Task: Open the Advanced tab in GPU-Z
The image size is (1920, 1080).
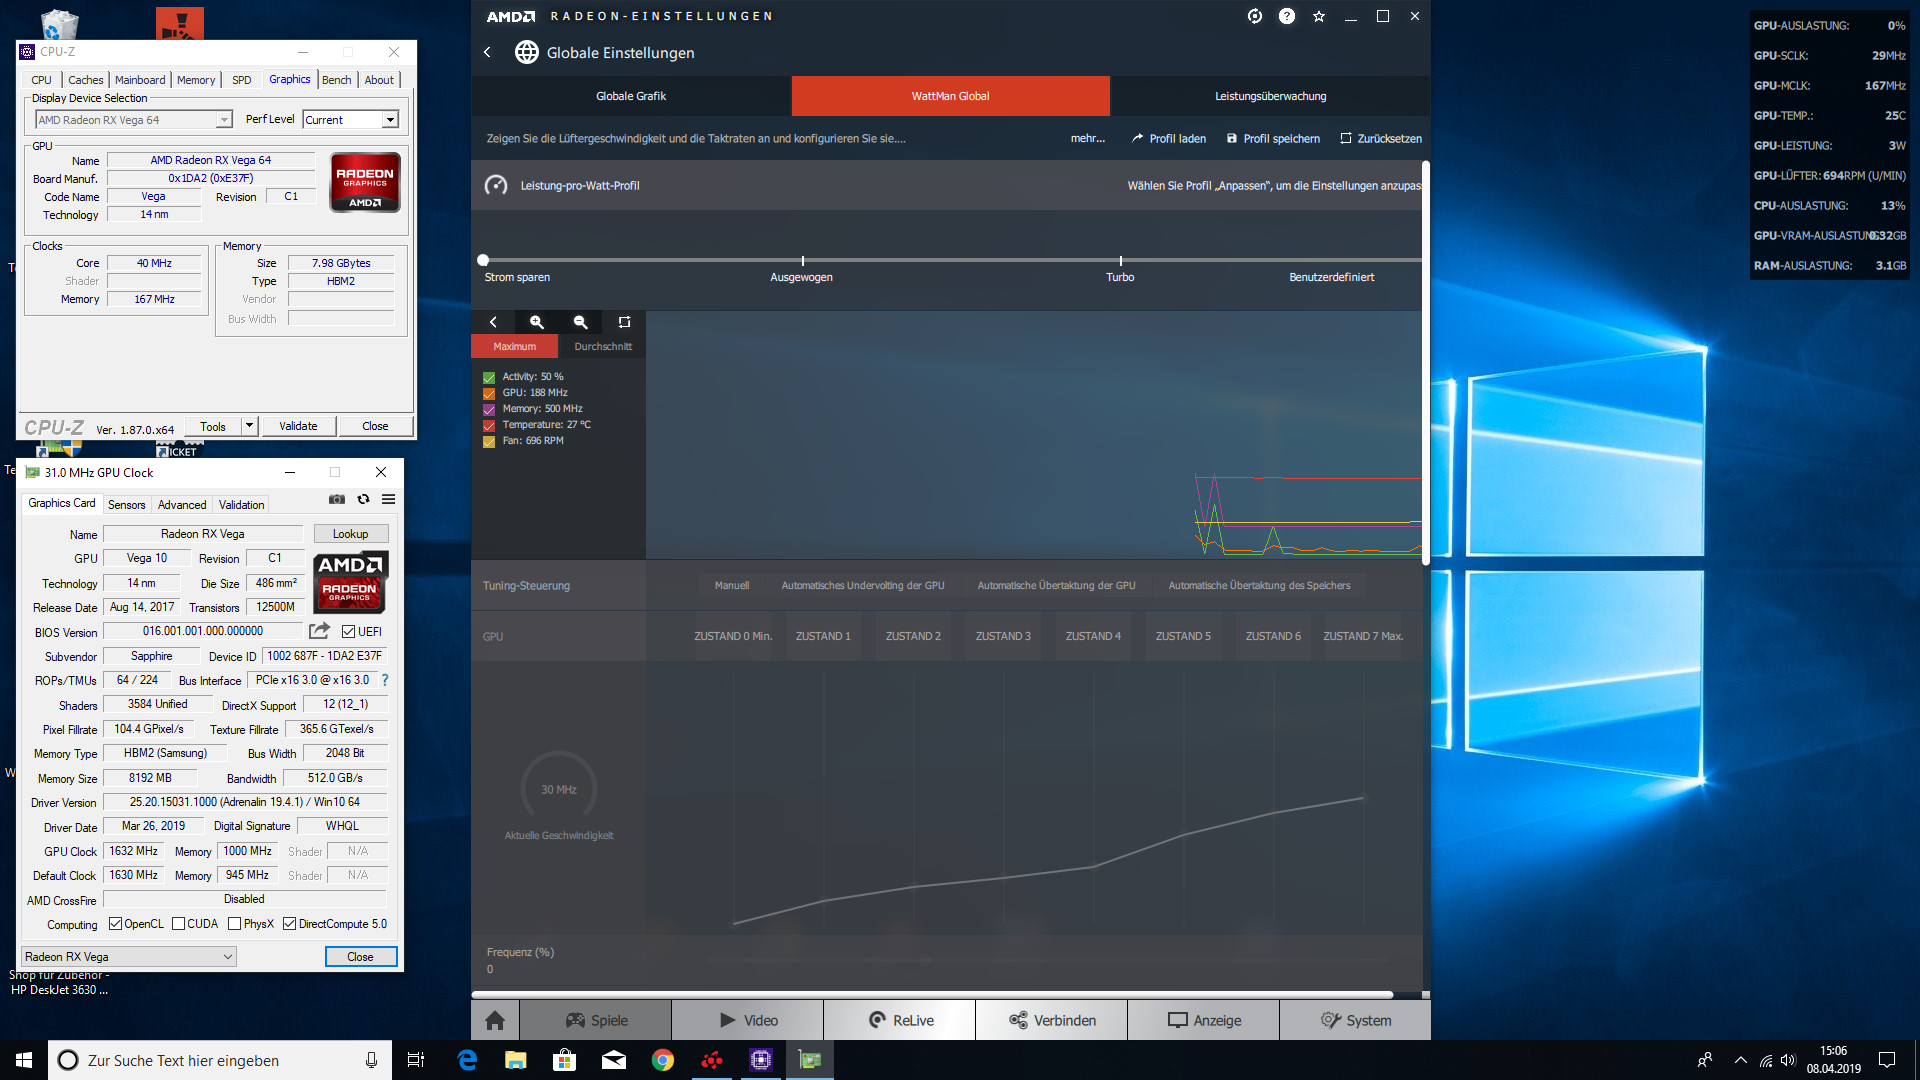Action: coord(182,505)
